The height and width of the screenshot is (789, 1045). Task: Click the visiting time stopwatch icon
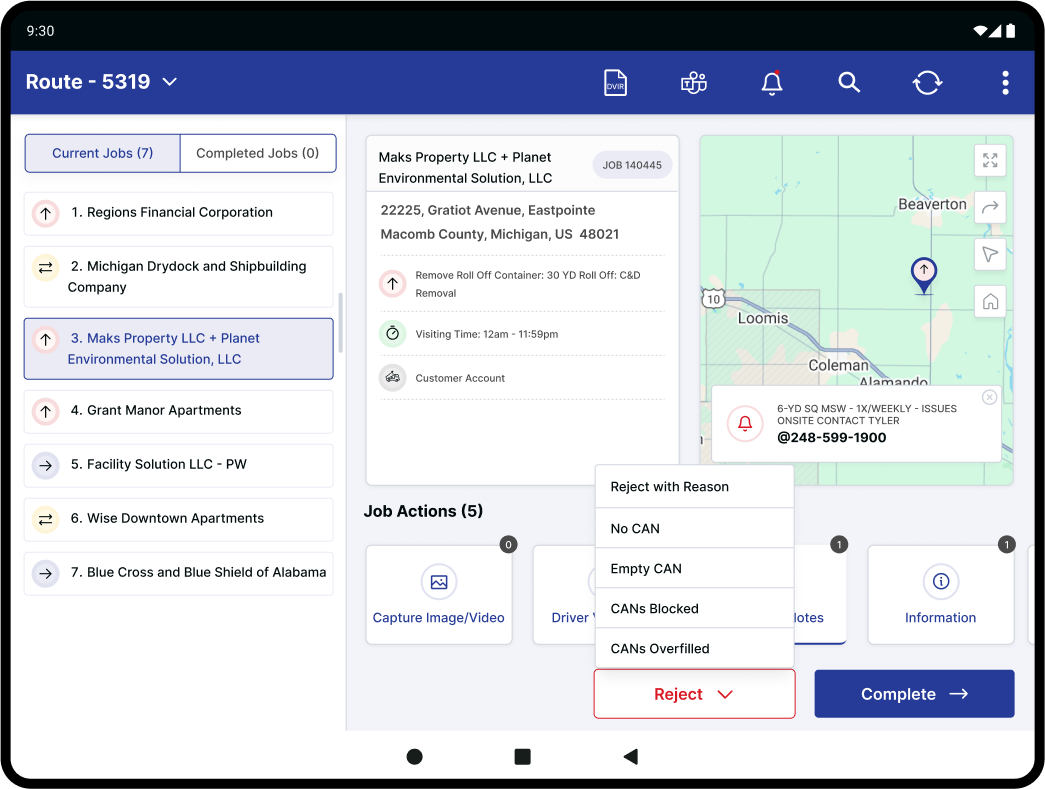(x=393, y=333)
